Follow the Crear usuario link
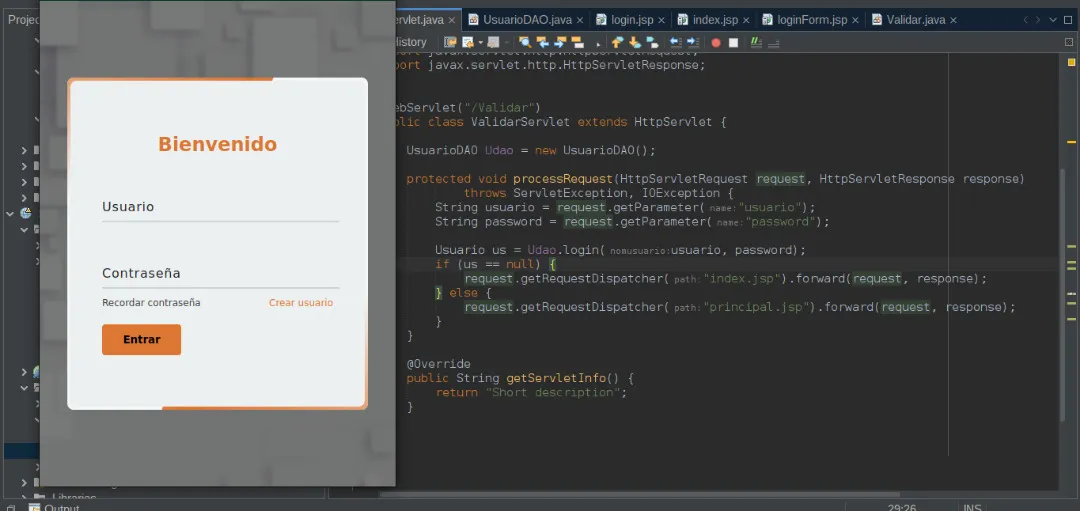Screen dimensions: 1080x511 [x=301, y=302]
